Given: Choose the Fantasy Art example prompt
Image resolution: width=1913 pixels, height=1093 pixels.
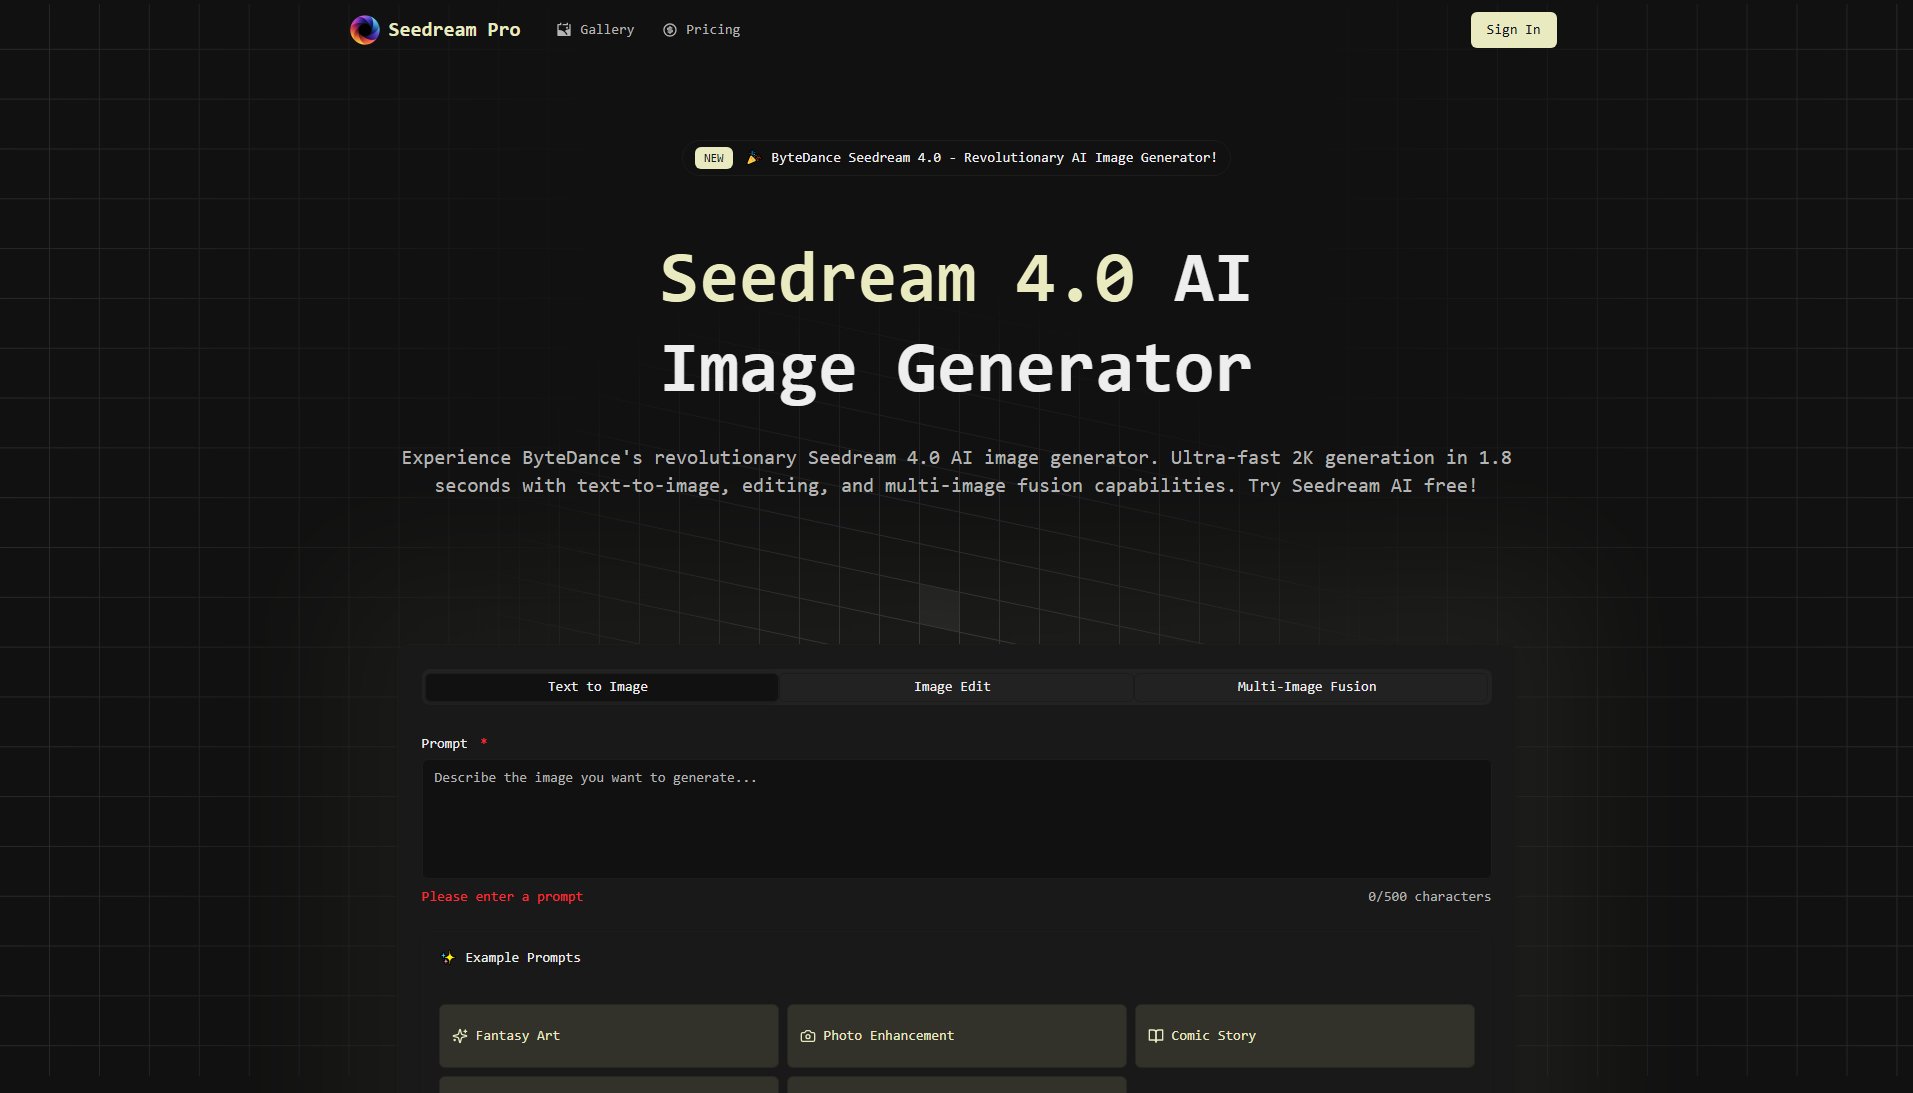Looking at the screenshot, I should [x=608, y=1036].
